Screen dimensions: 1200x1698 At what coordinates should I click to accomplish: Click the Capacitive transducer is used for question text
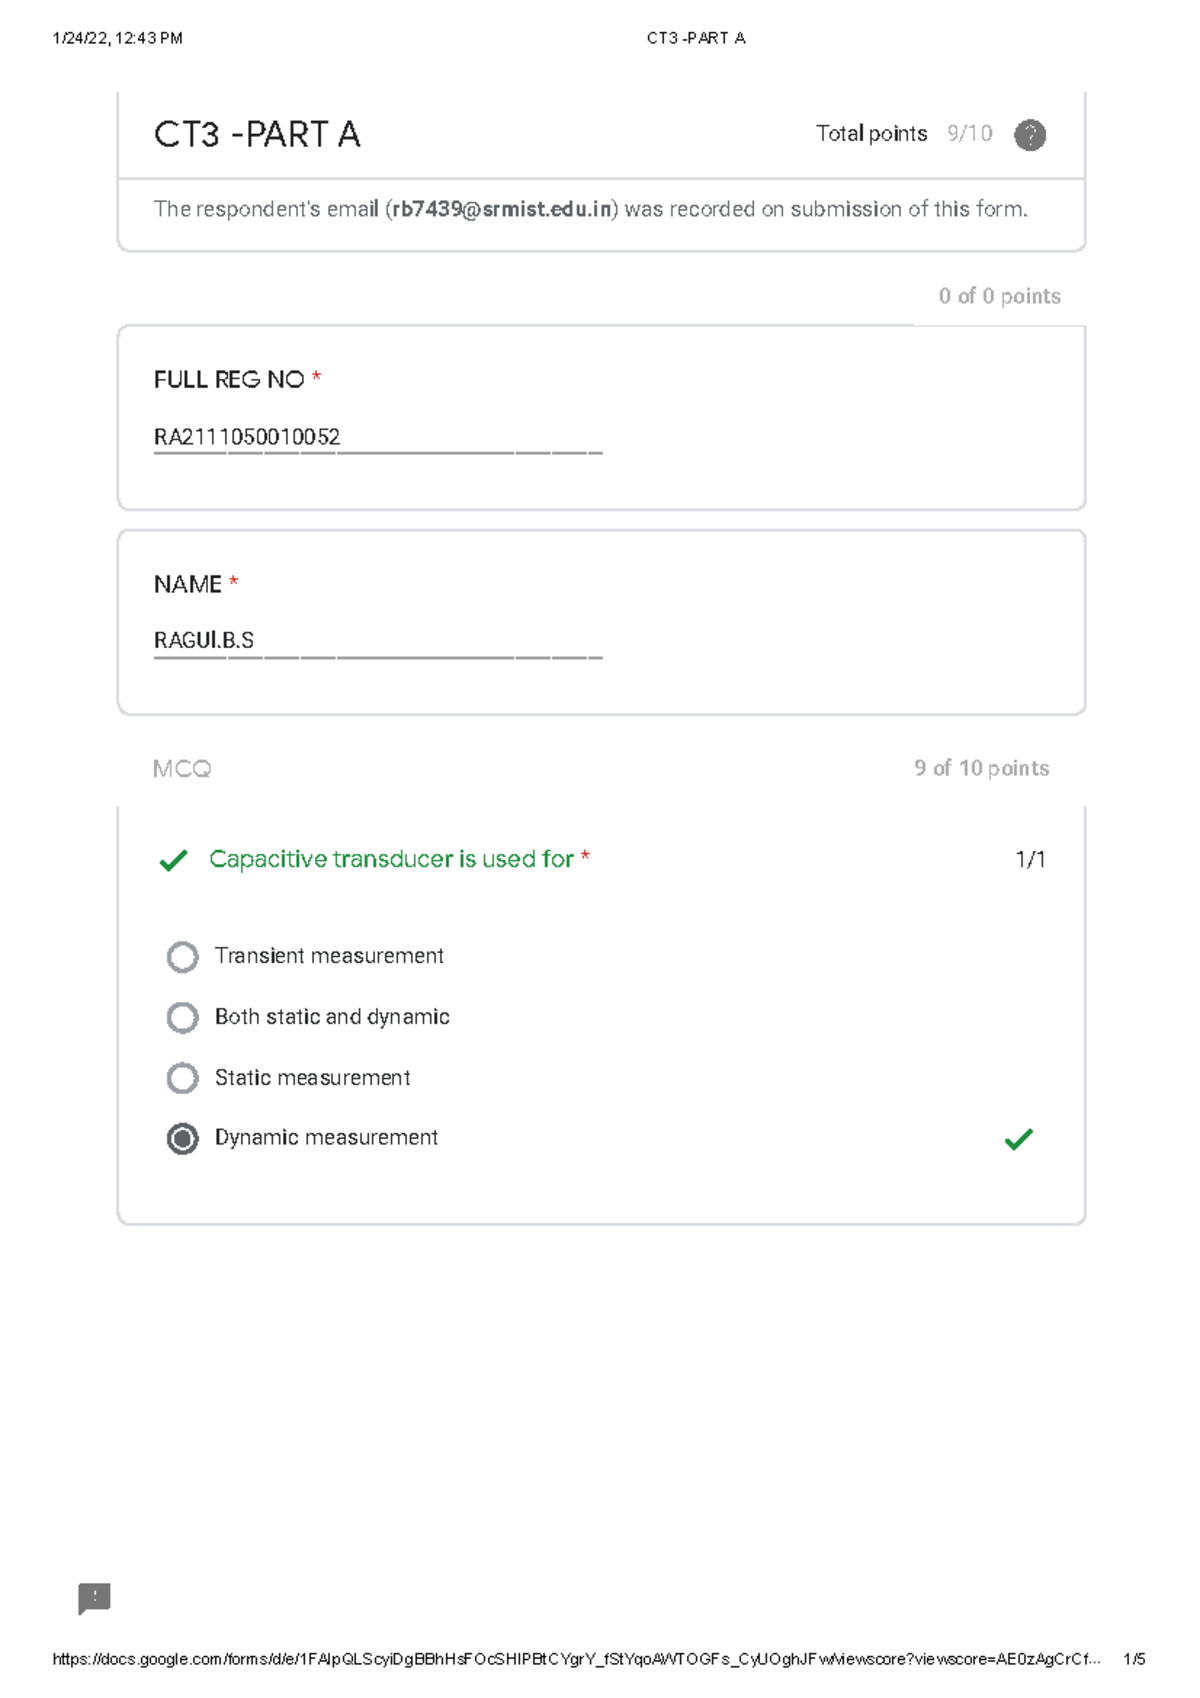[x=391, y=859]
